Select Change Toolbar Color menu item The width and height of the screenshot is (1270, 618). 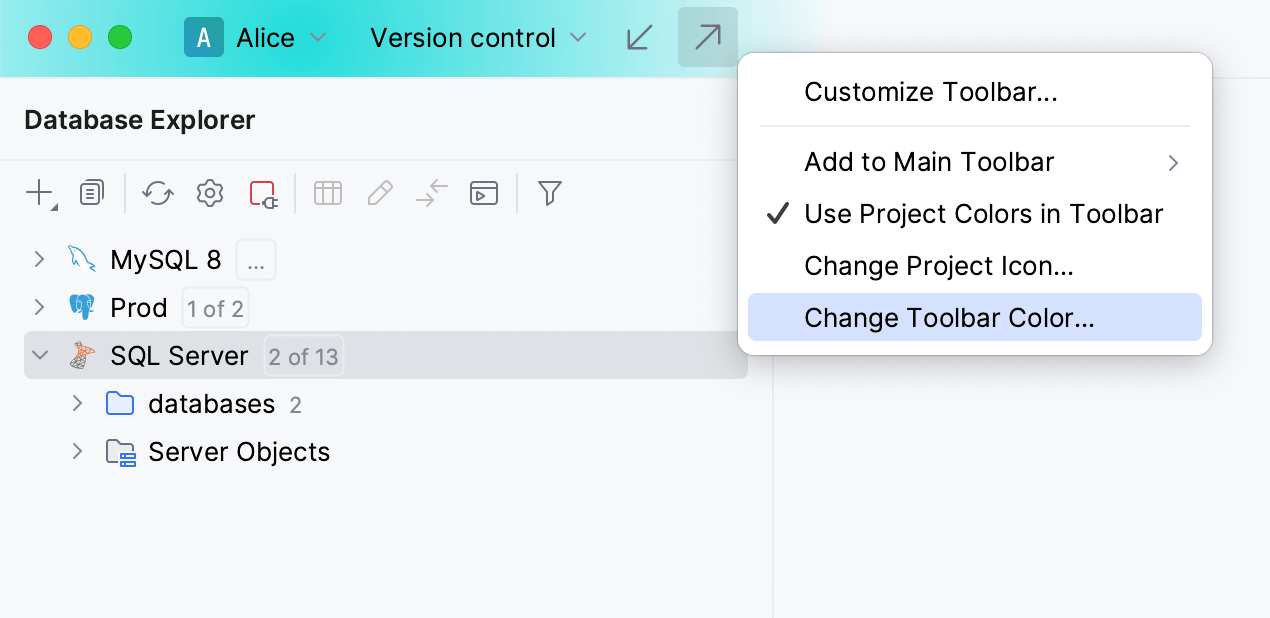(949, 318)
